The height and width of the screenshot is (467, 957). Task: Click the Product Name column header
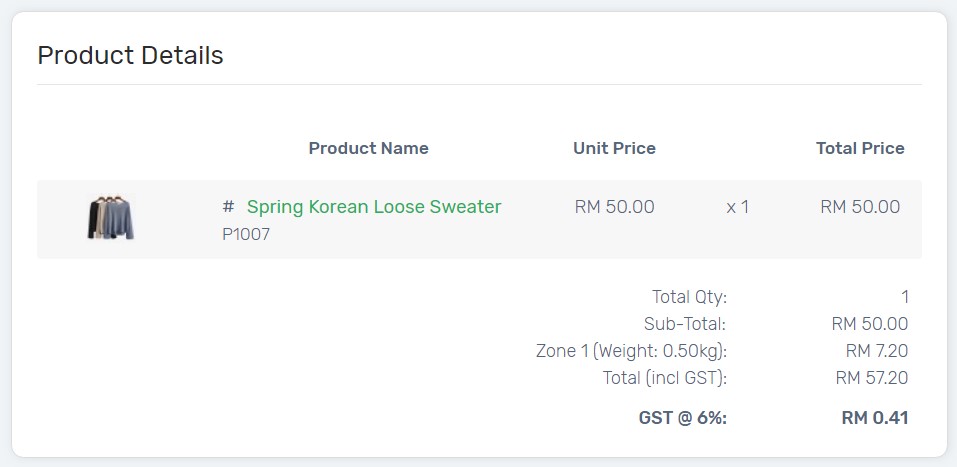[369, 148]
